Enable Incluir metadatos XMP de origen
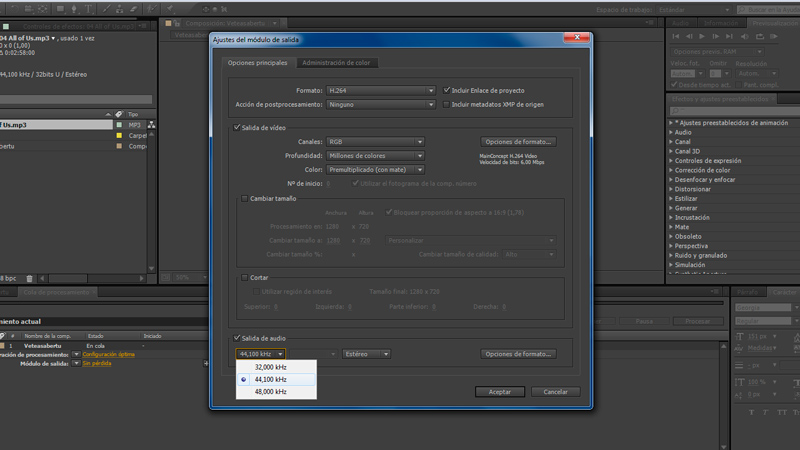Screen dimensions: 800x450 [x=446, y=105]
